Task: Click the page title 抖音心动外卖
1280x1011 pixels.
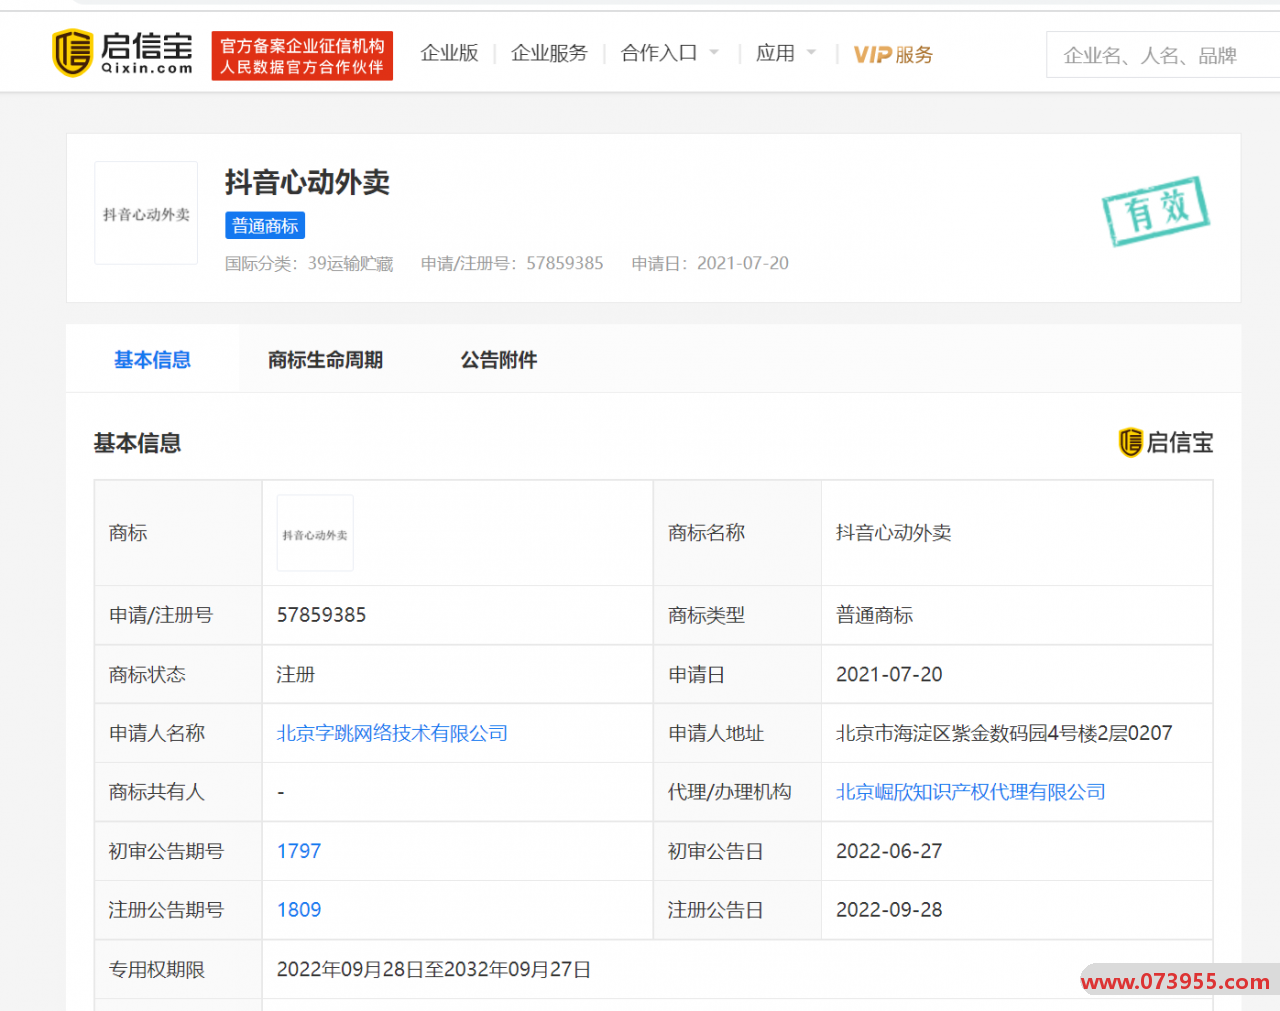Action: point(307,182)
